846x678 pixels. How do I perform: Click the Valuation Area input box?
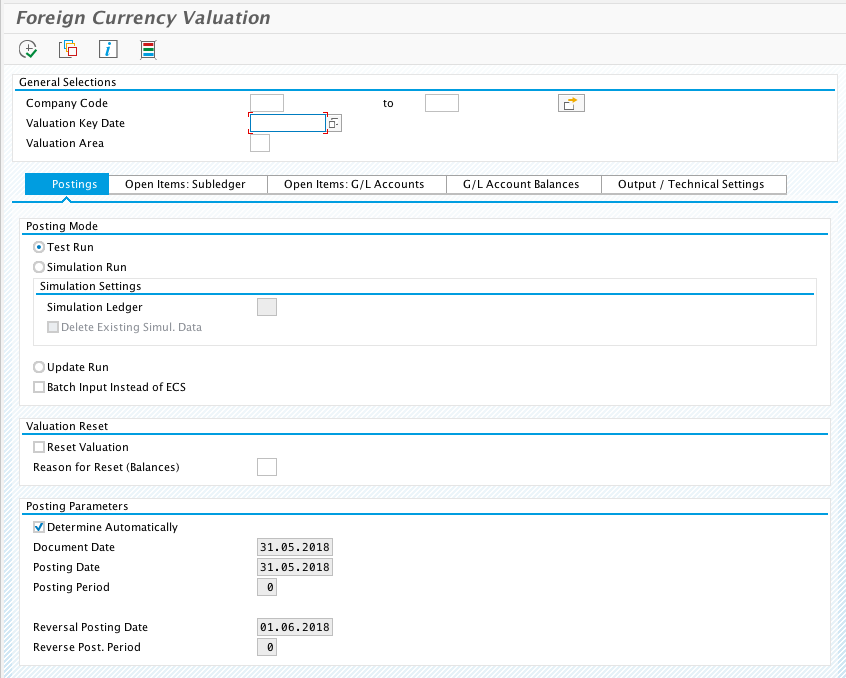pyautogui.click(x=260, y=143)
